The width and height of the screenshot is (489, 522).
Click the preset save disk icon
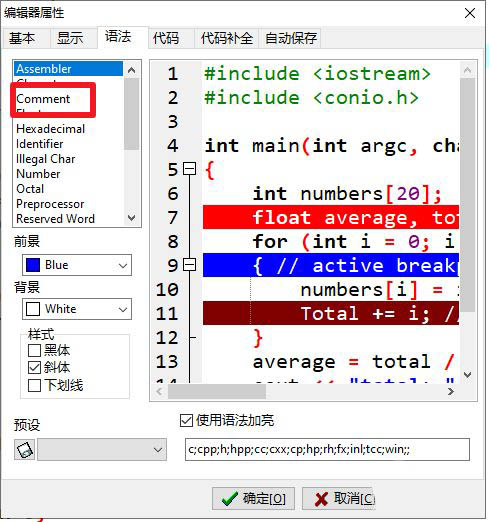pos(24,449)
